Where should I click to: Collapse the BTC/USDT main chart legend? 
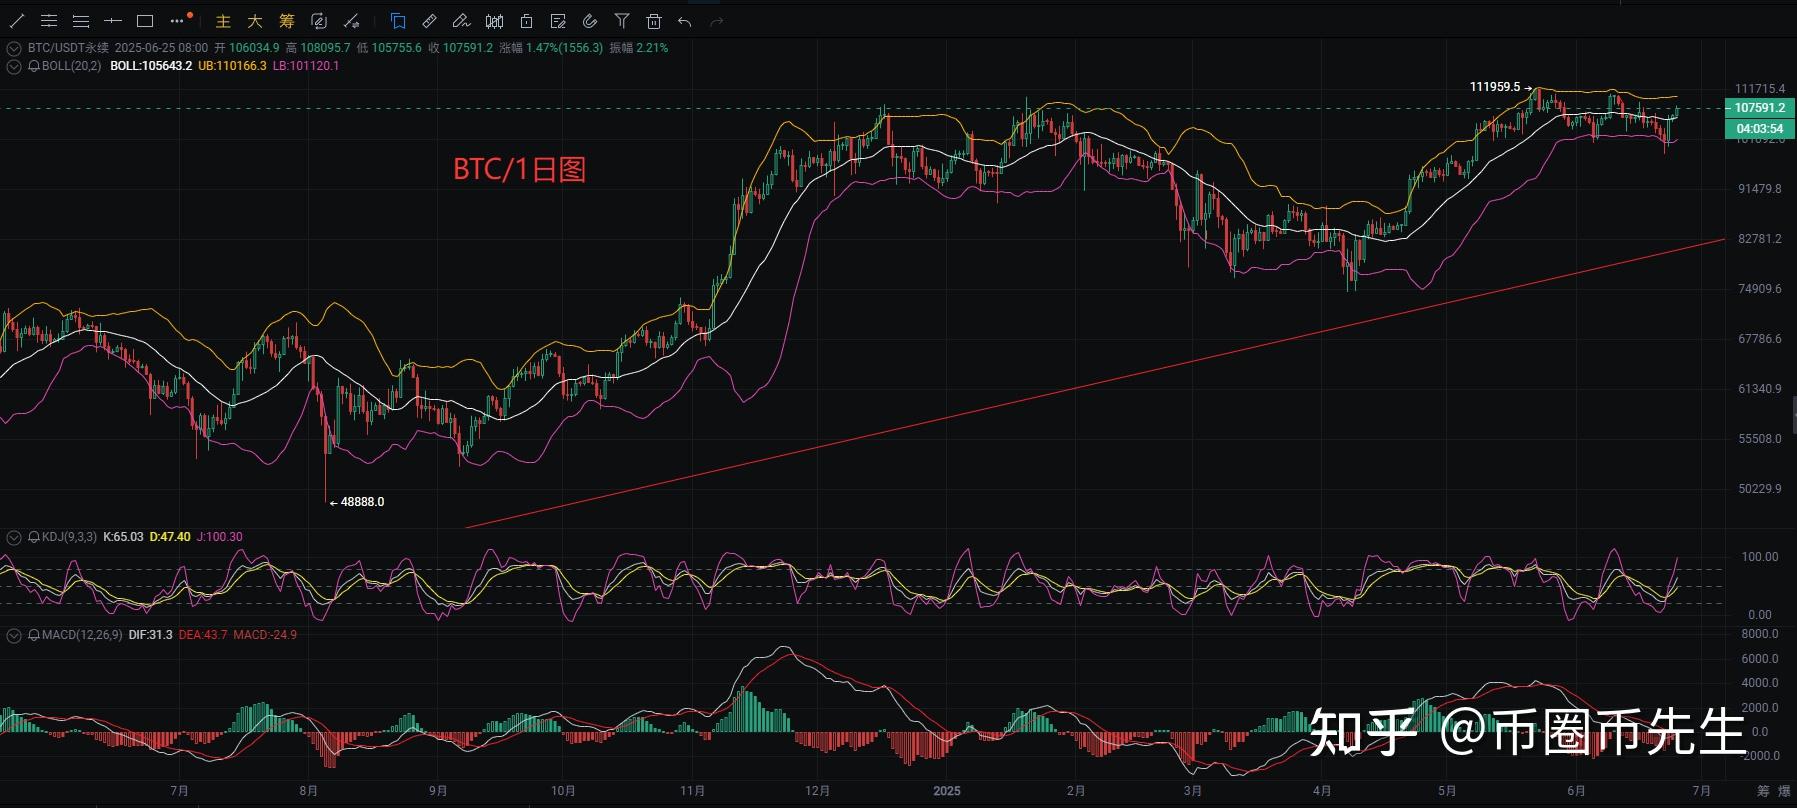point(14,48)
